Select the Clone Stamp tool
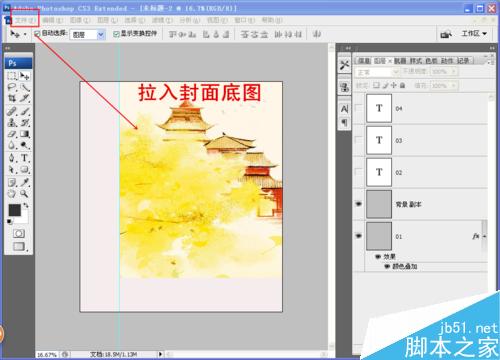 tap(12, 123)
